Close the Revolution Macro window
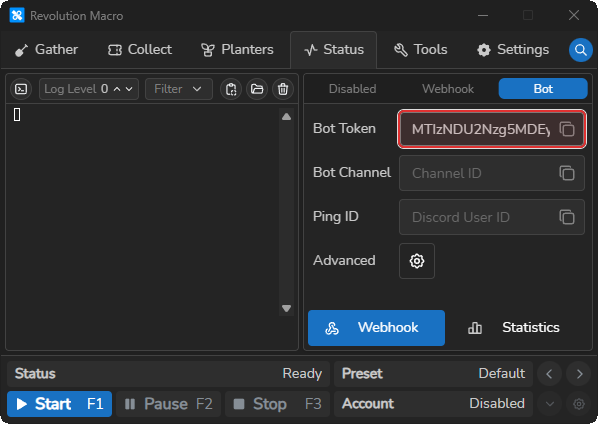This screenshot has width=598, height=424. (574, 16)
